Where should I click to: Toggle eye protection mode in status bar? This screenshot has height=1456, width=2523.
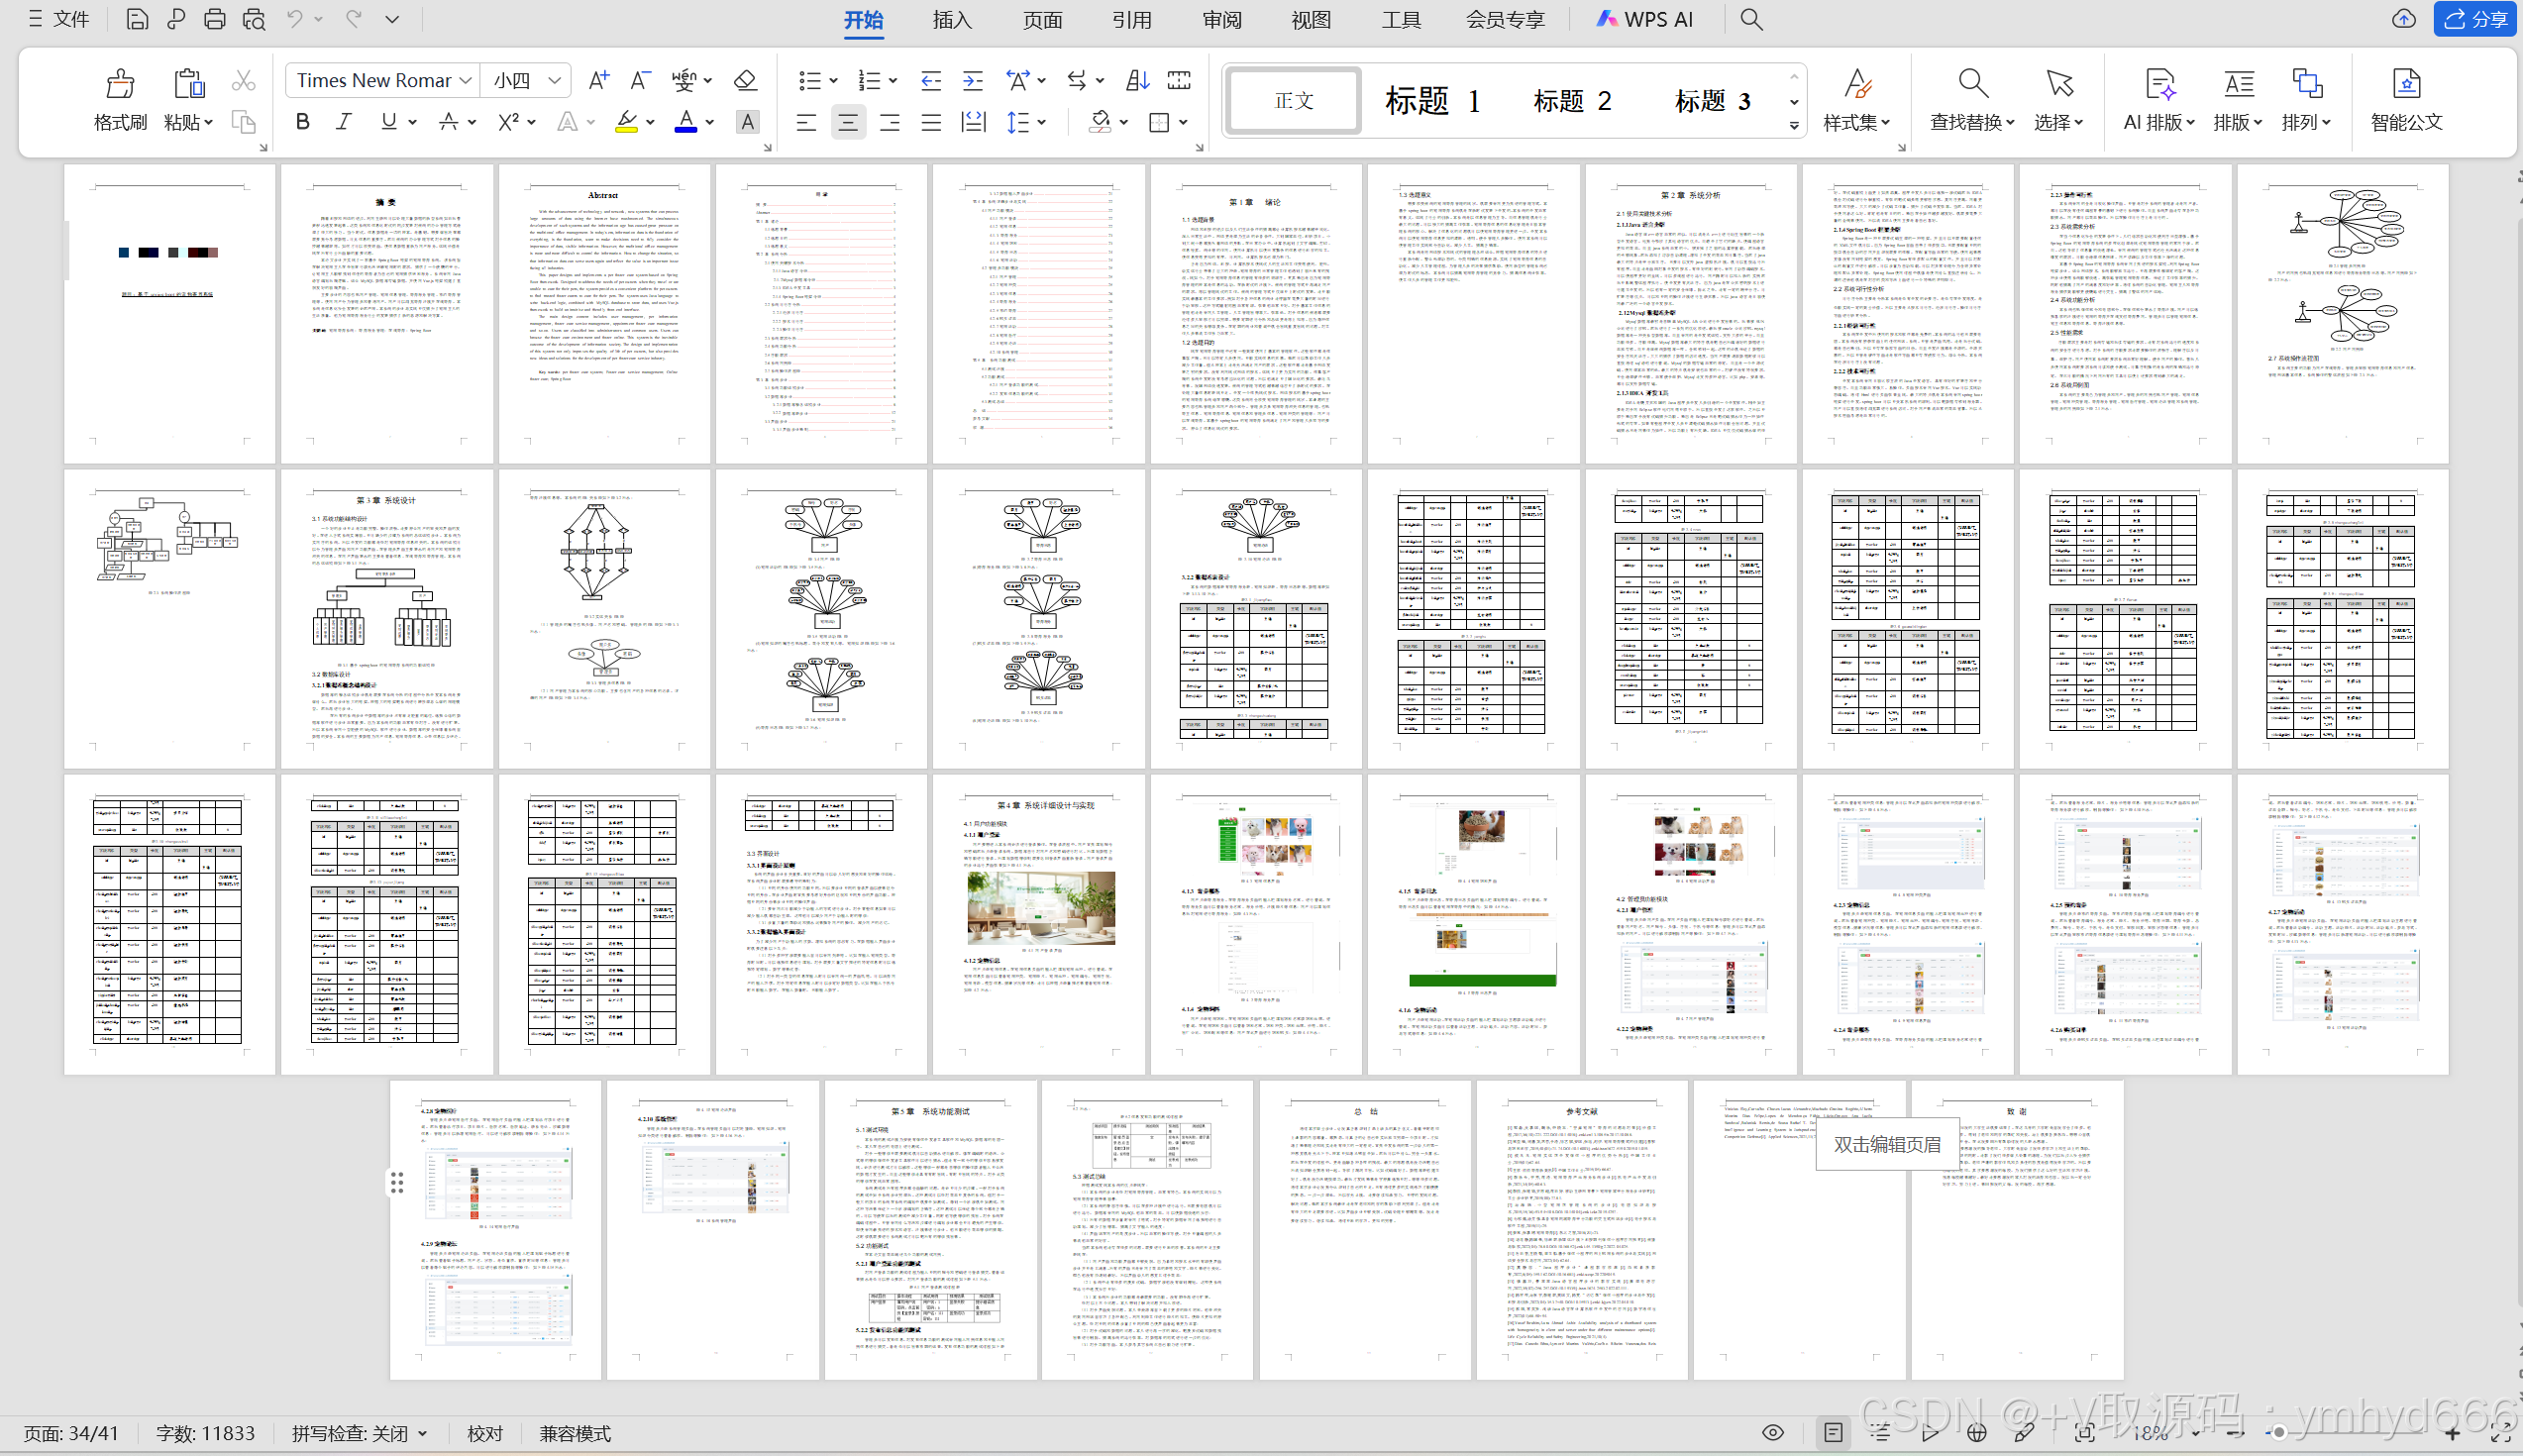point(1772,1433)
